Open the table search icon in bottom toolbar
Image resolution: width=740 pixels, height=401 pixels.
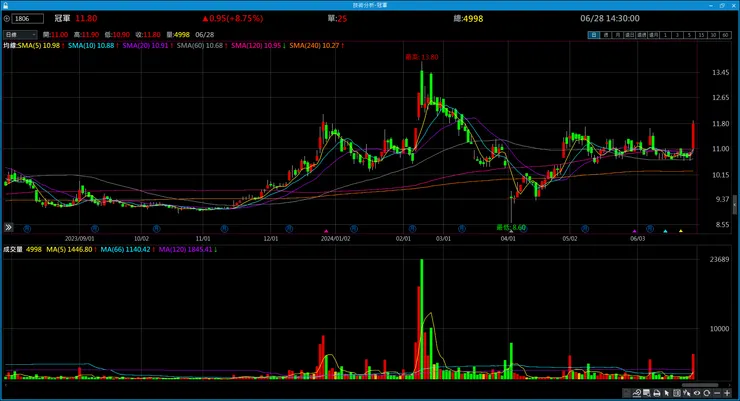(647, 393)
